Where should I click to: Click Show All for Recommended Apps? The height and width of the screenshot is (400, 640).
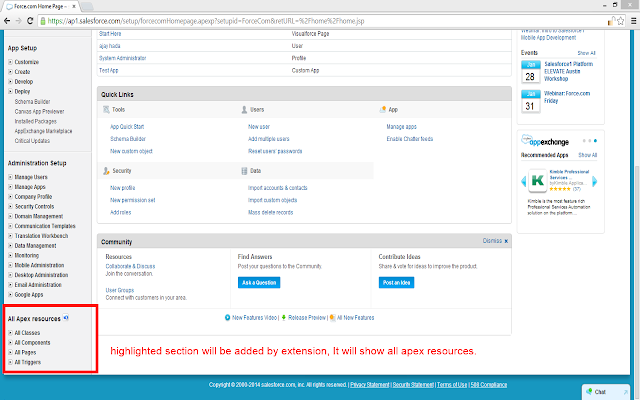(x=588, y=155)
